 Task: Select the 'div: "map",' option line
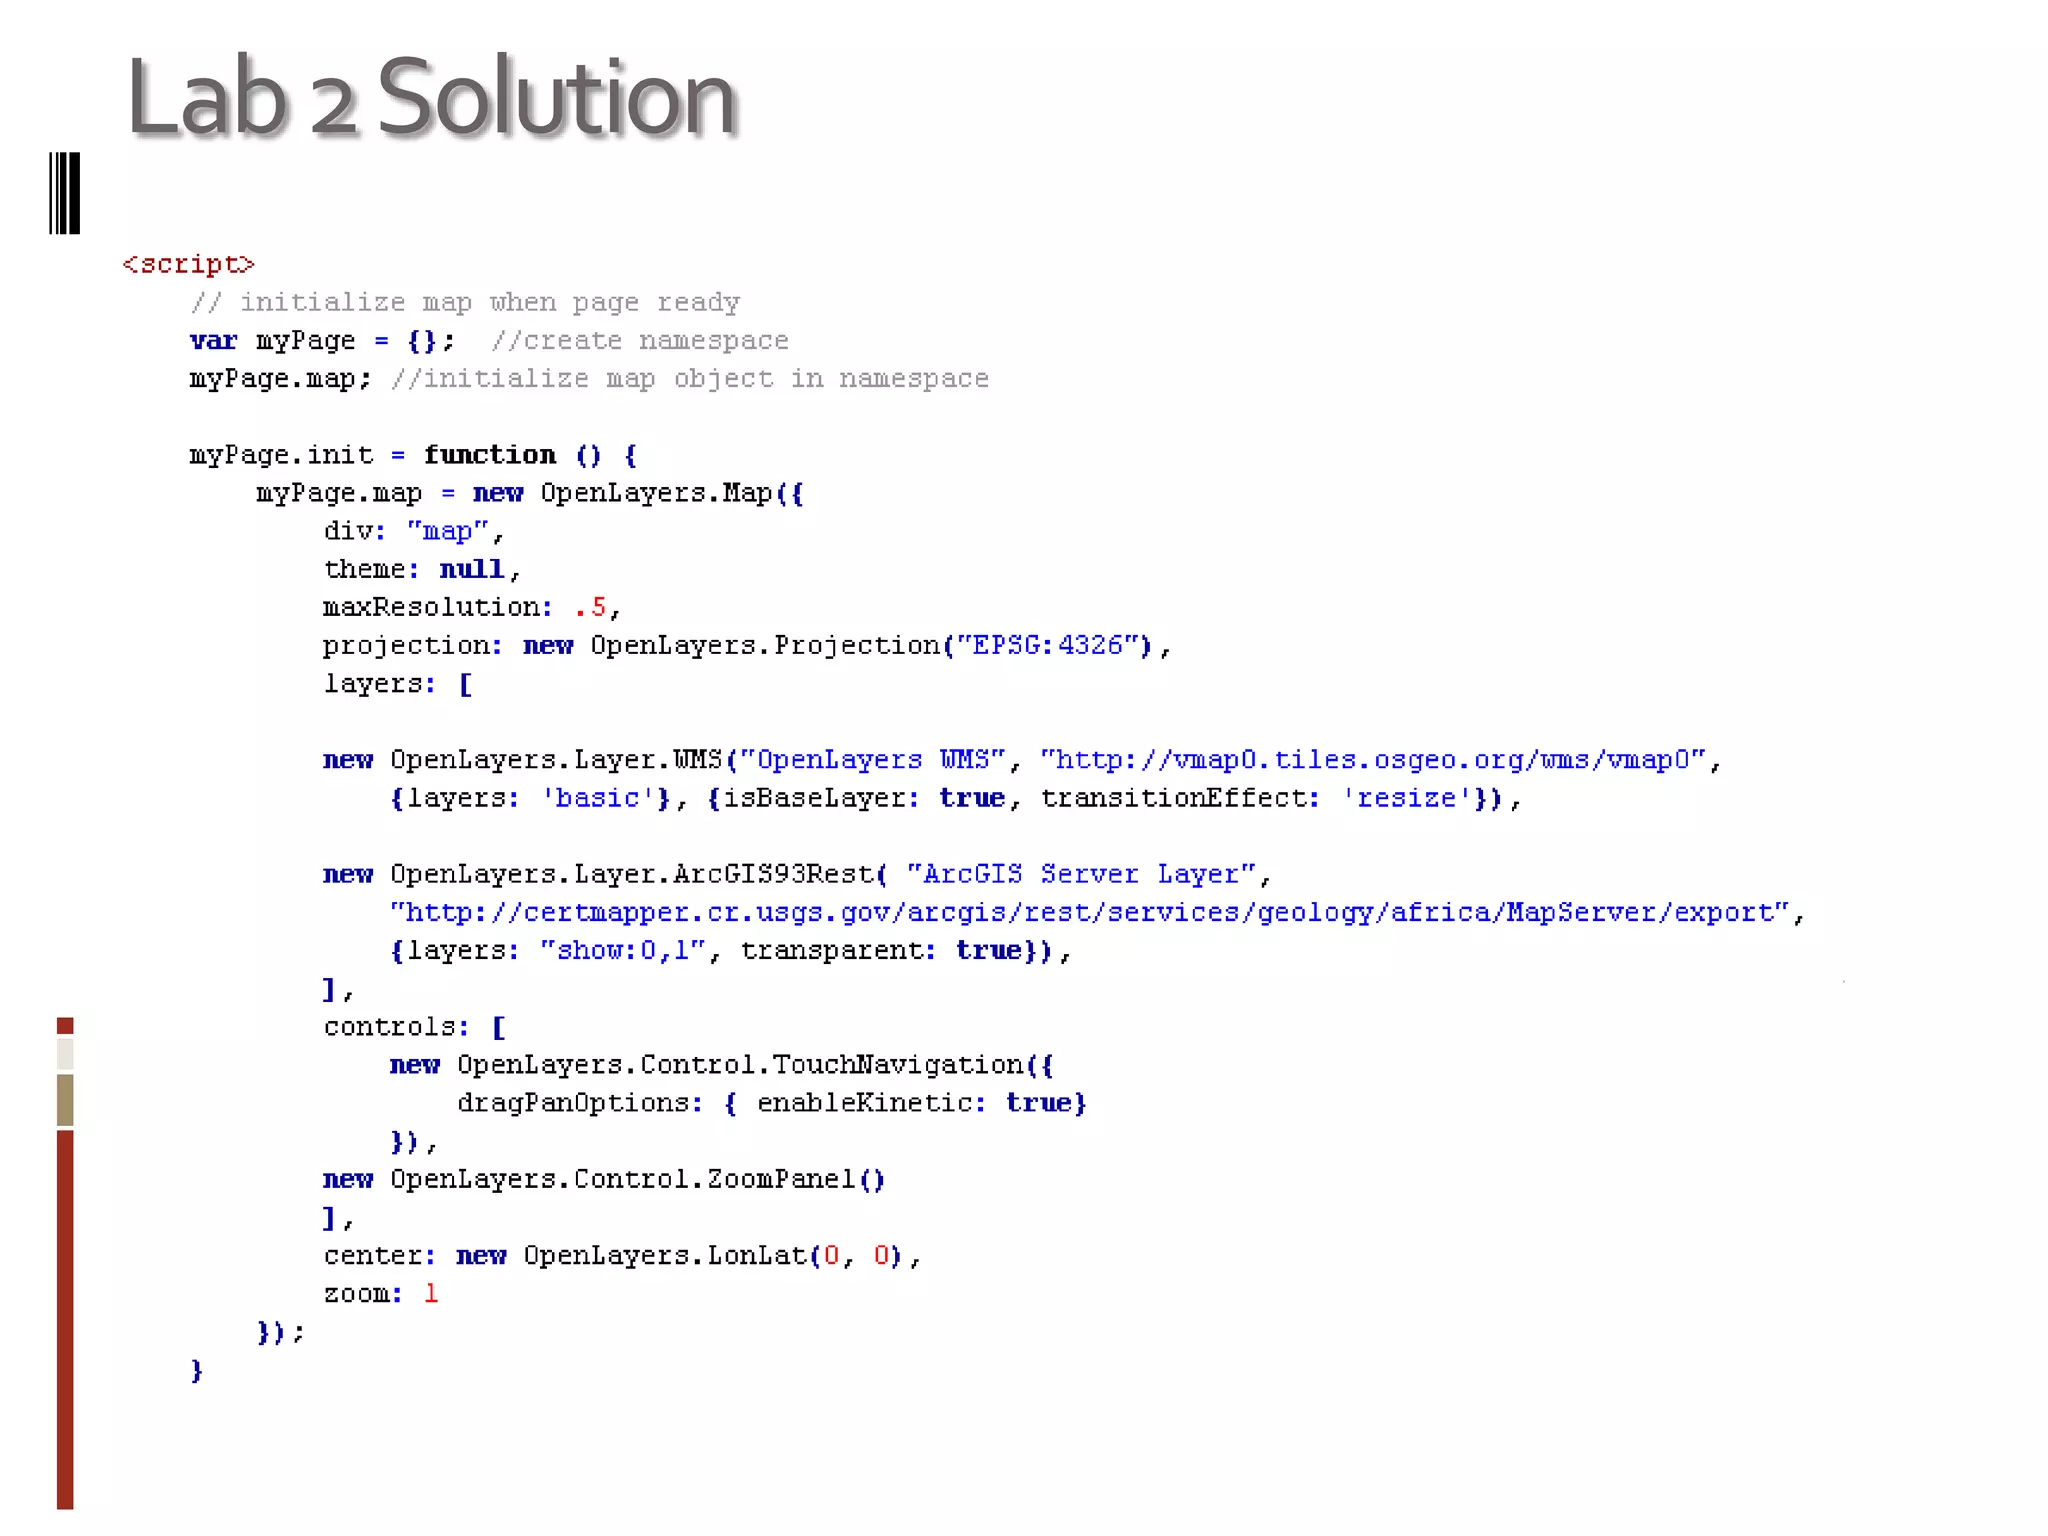413,531
